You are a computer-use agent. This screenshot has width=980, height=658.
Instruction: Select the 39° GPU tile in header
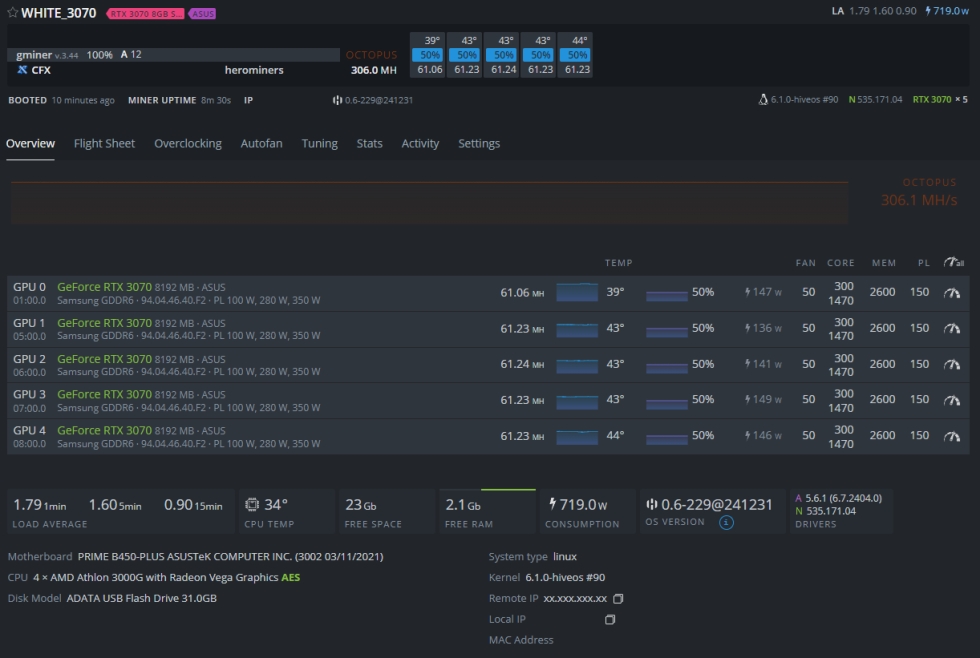click(x=428, y=55)
